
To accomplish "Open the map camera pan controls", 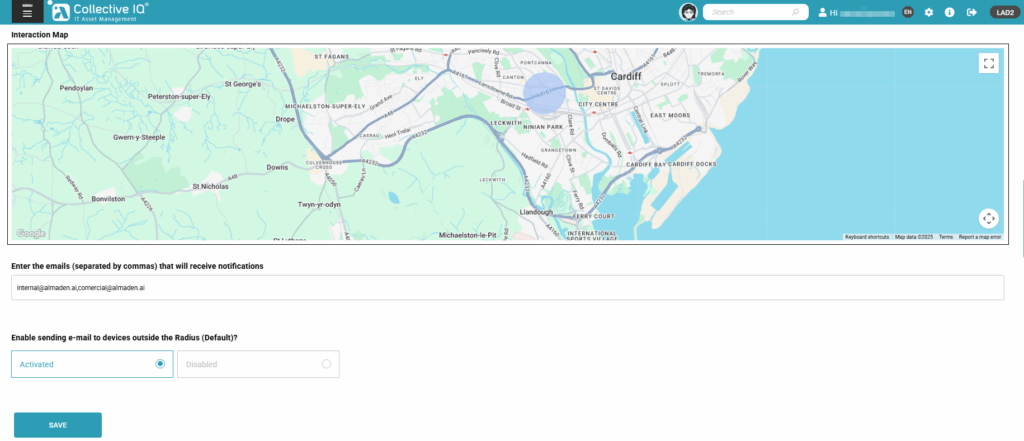I will 988,218.
